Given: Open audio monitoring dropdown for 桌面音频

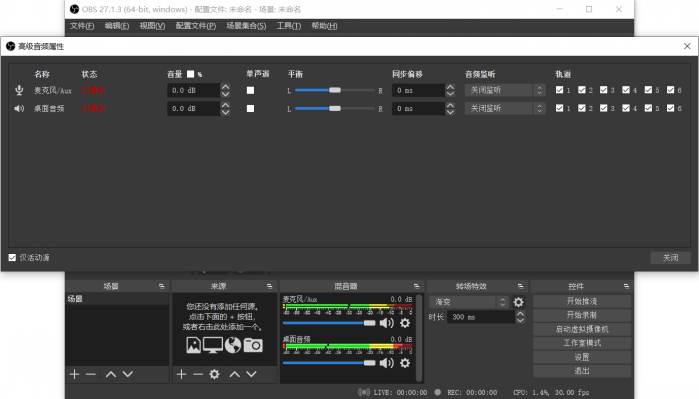Looking at the screenshot, I should click(x=505, y=108).
